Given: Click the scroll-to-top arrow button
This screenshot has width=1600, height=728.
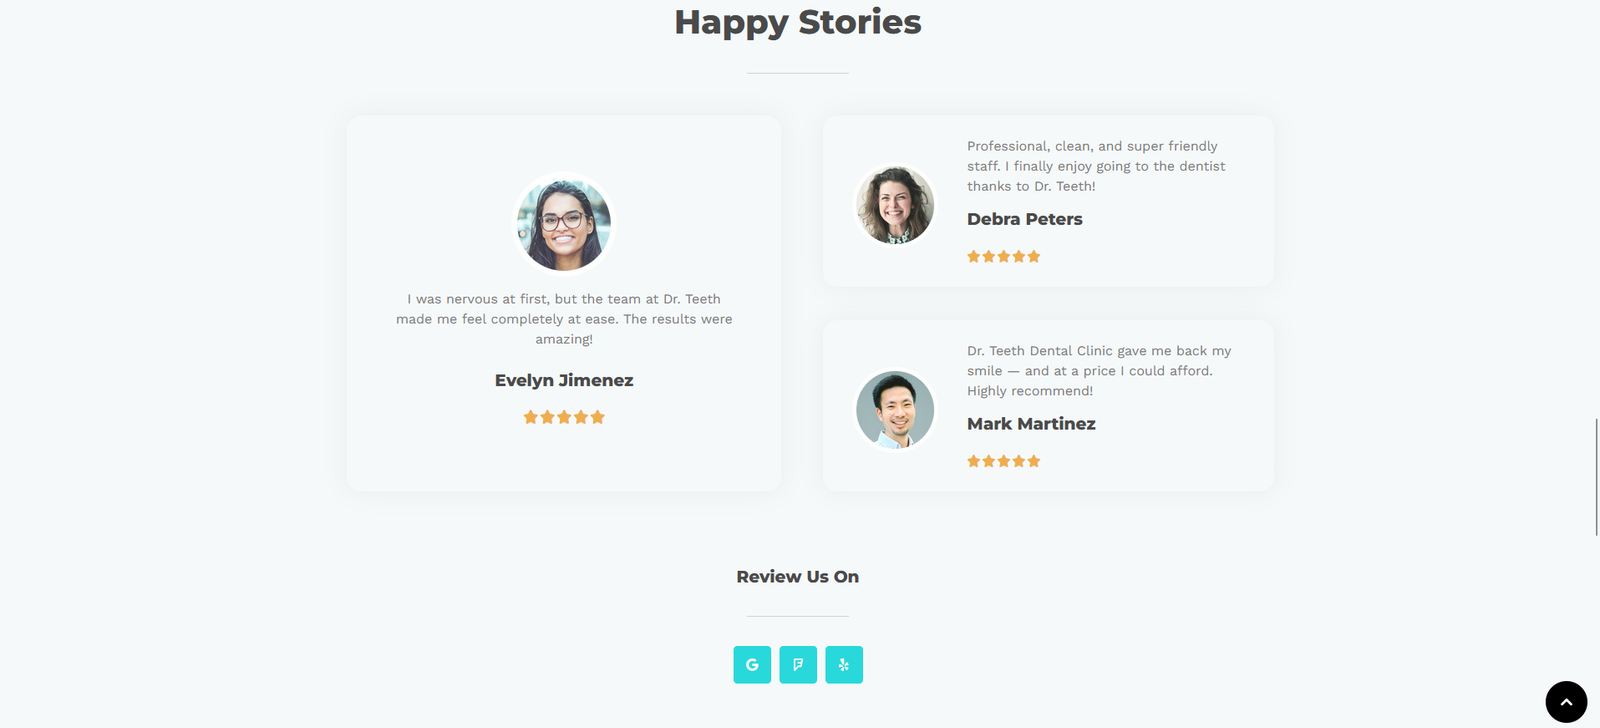Looking at the screenshot, I should (1566, 702).
